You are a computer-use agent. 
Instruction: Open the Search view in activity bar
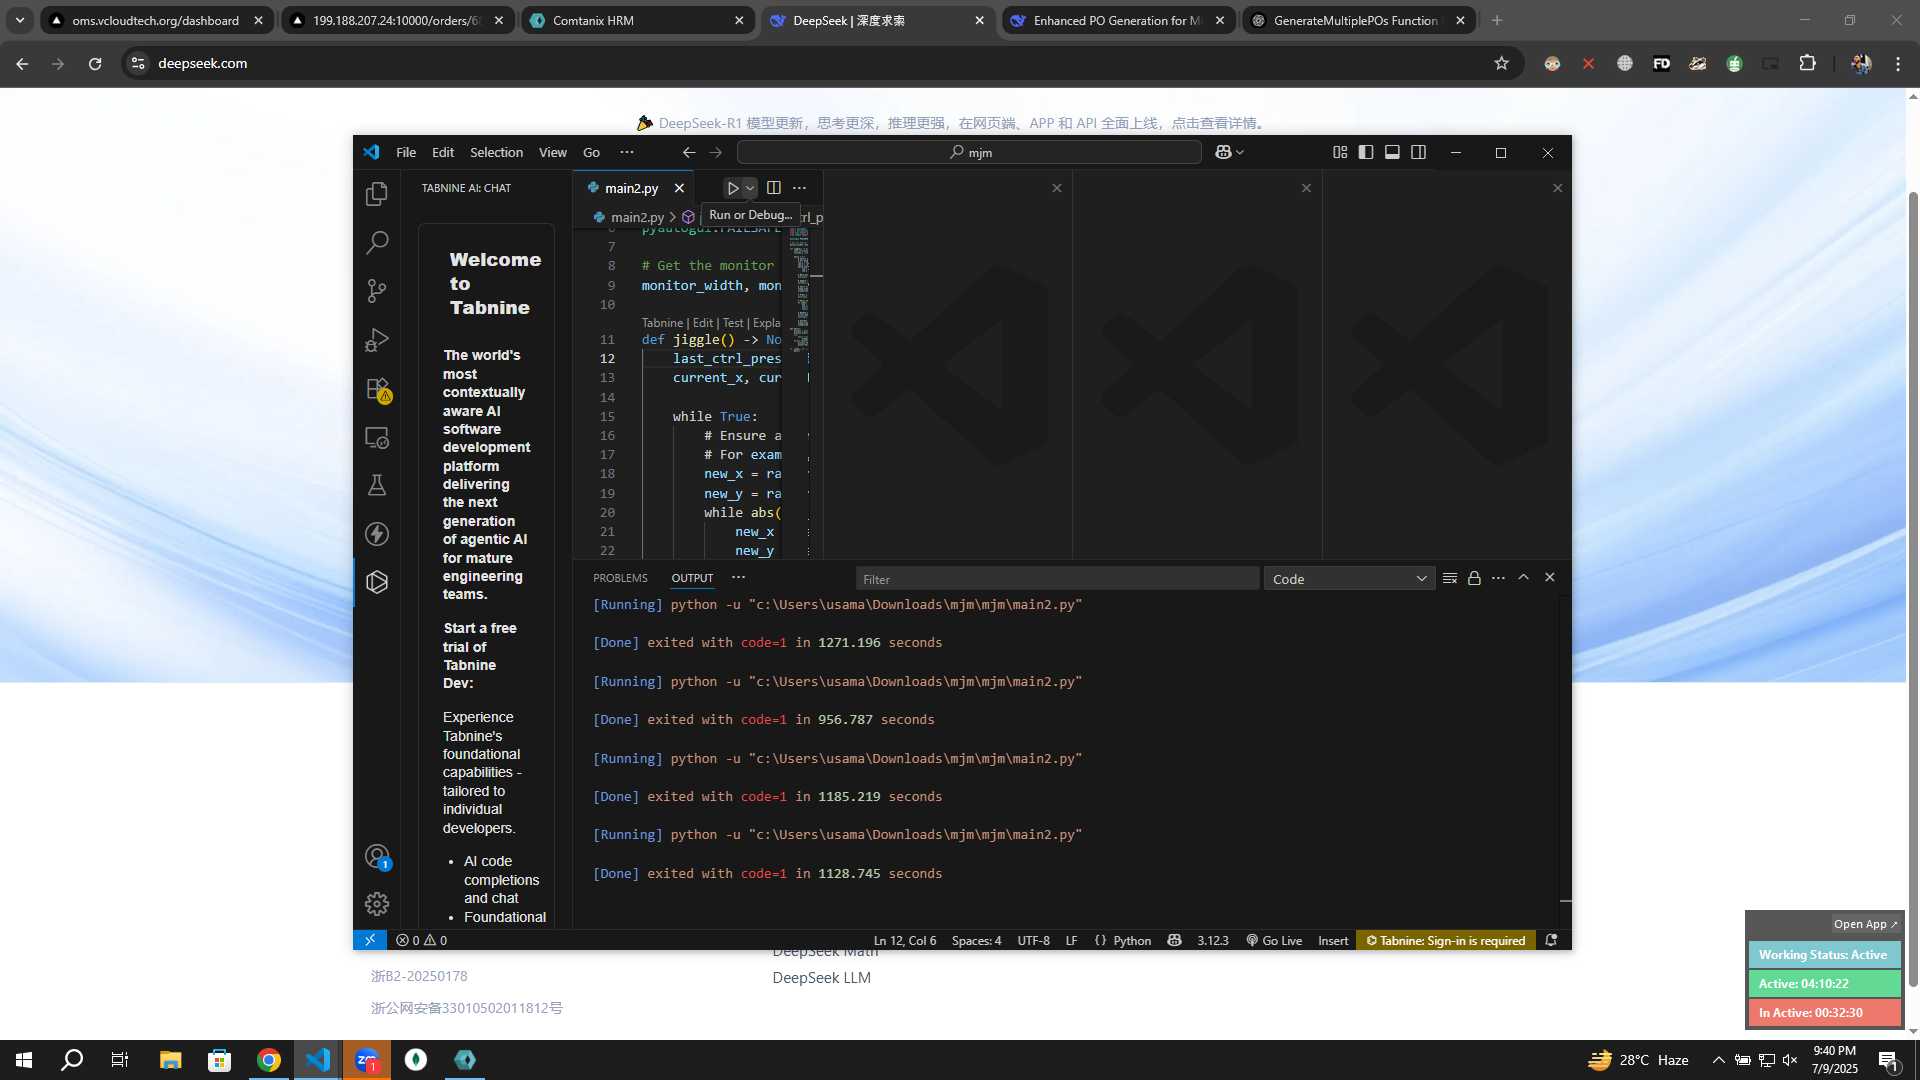(x=377, y=242)
